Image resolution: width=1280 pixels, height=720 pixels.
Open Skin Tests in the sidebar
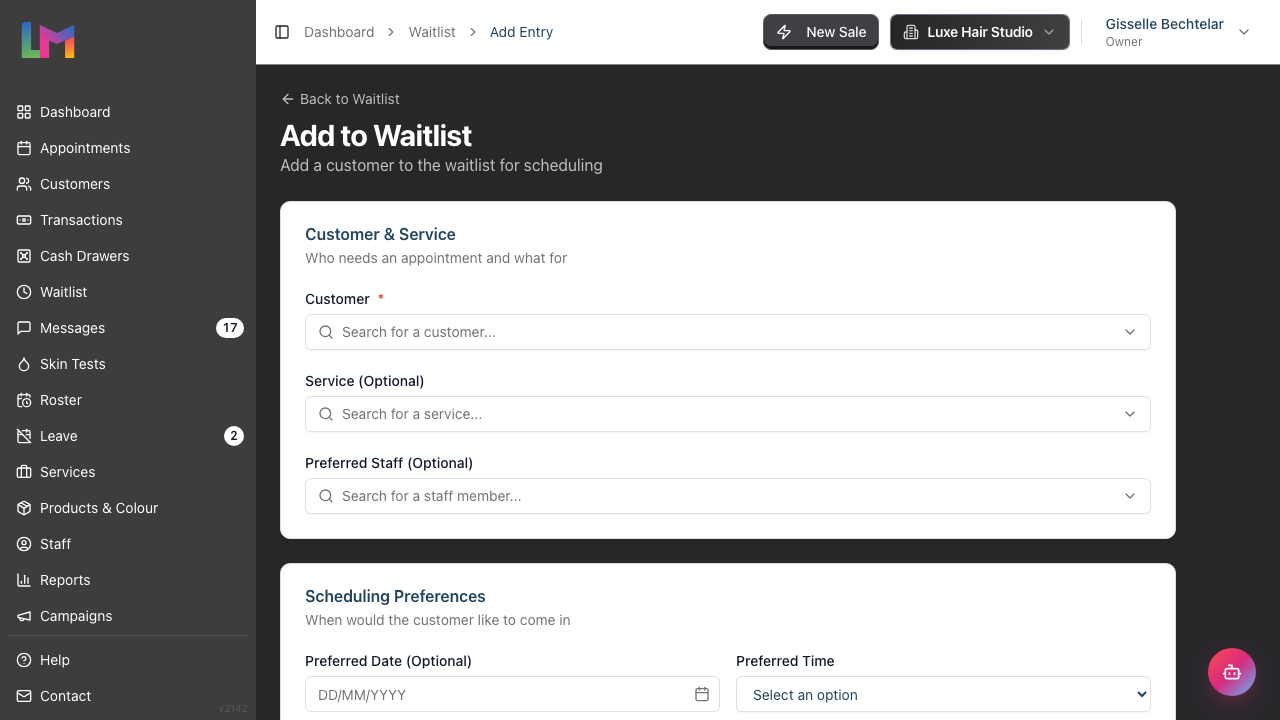click(x=128, y=364)
